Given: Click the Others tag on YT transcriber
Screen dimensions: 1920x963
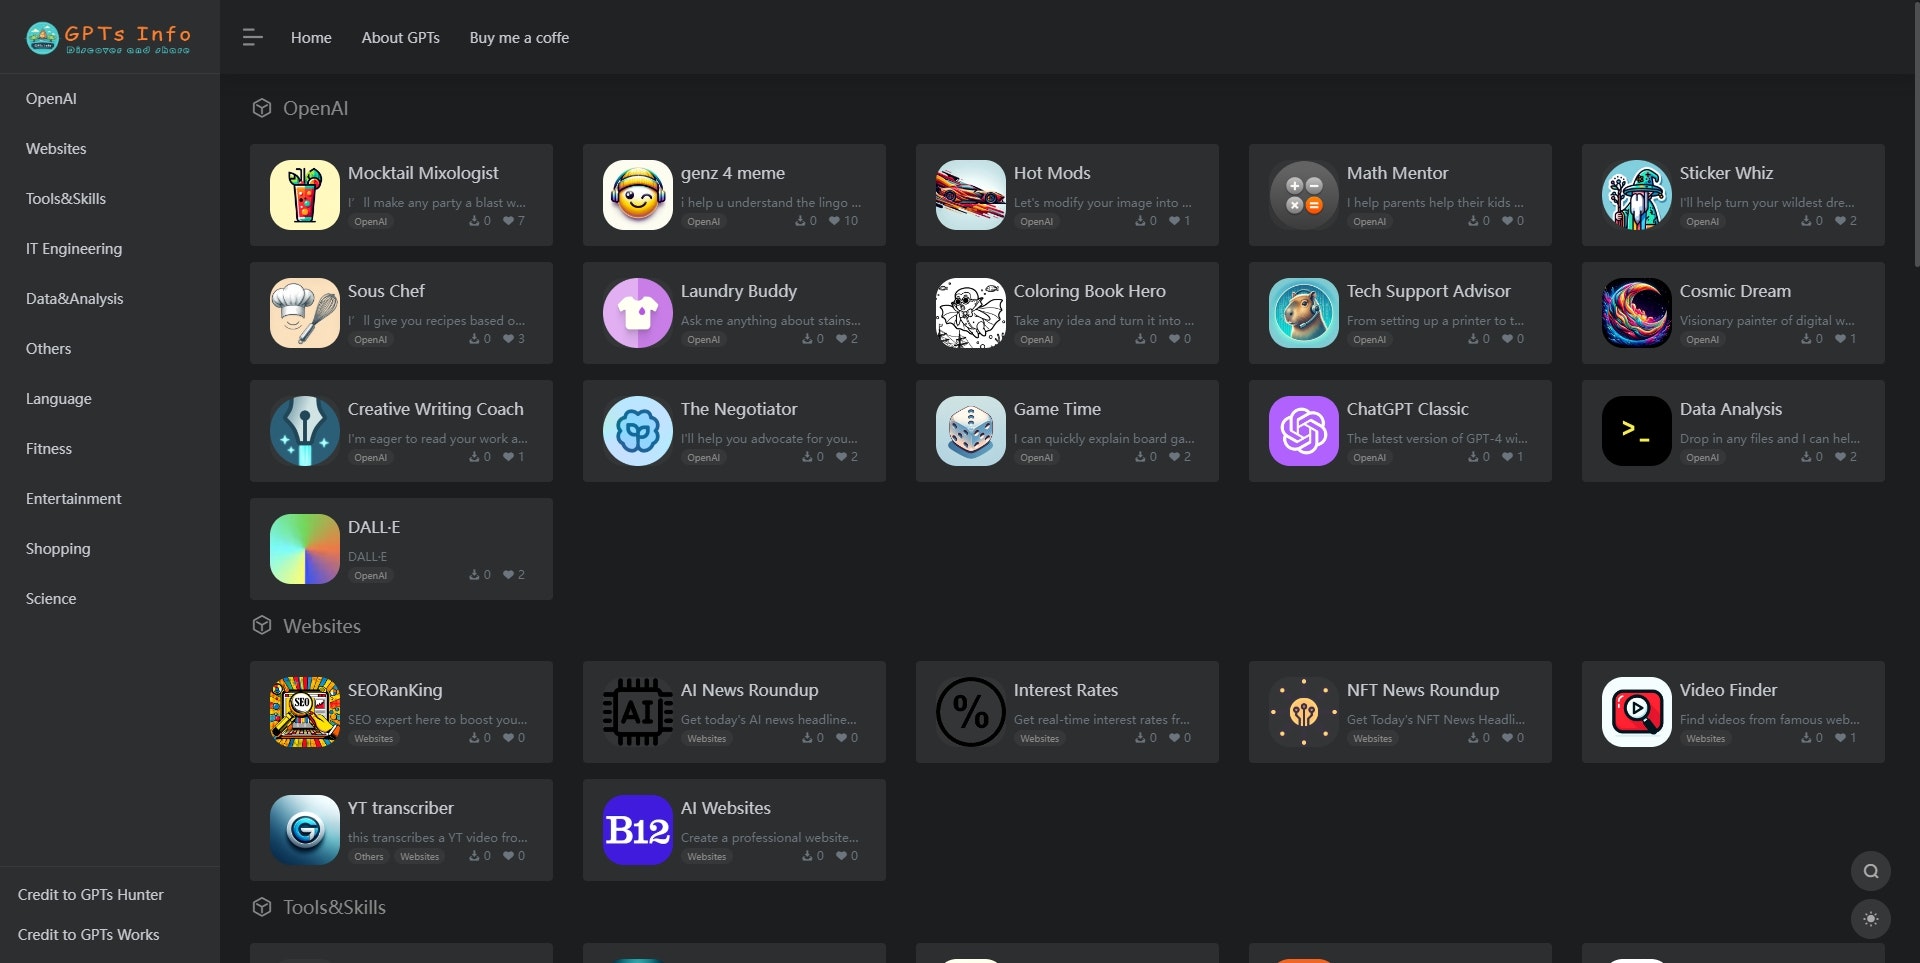Looking at the screenshot, I should [368, 857].
